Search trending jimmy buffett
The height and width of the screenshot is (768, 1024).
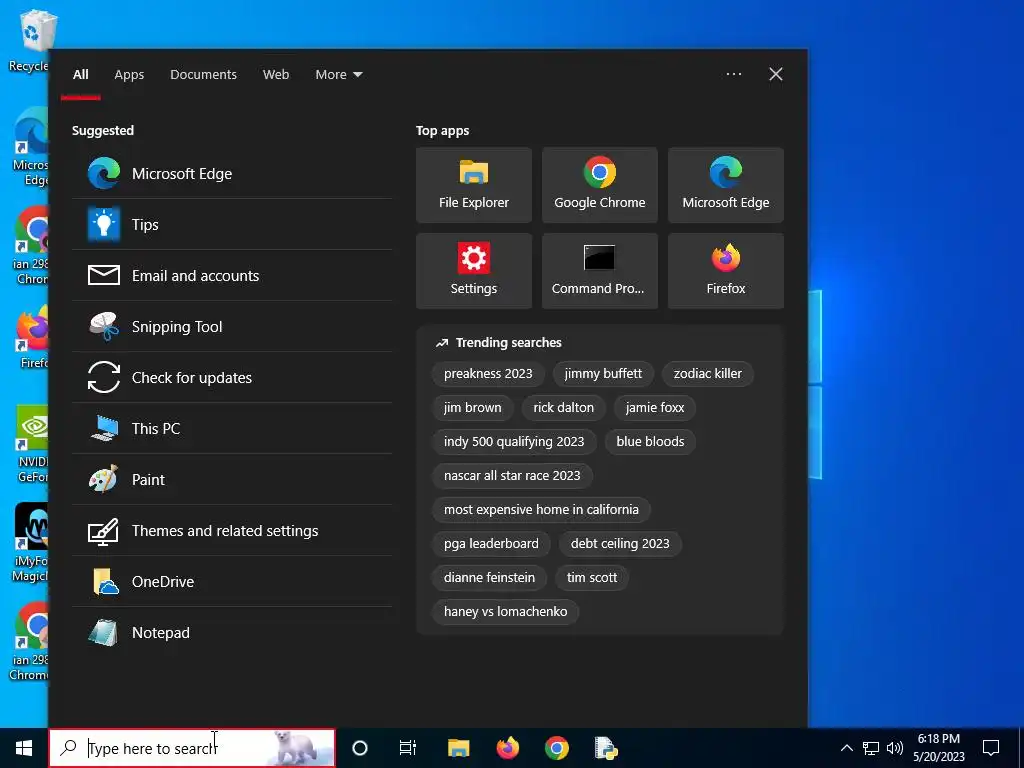(x=603, y=374)
